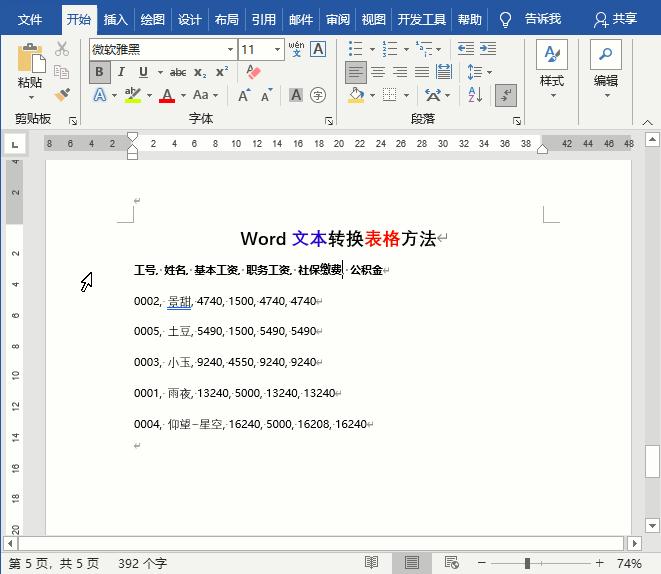
Task: Click the zoom in plus button
Action: tap(599, 563)
